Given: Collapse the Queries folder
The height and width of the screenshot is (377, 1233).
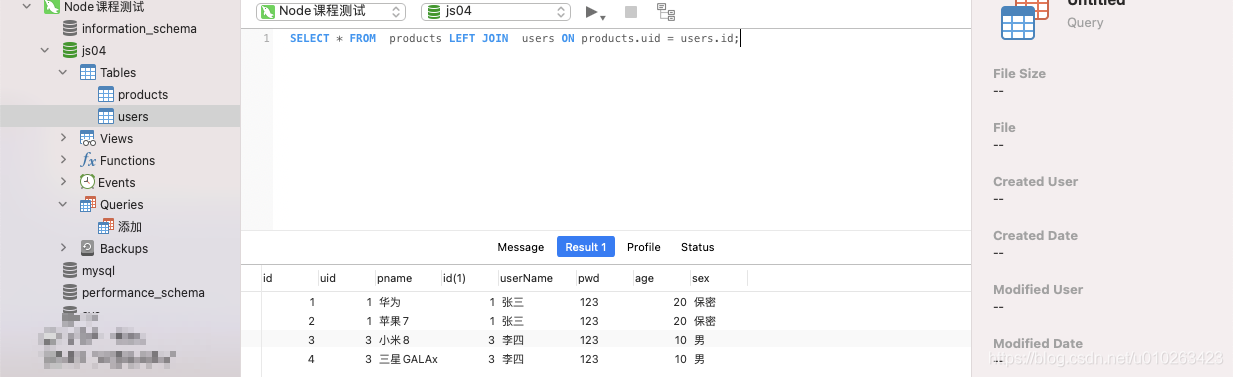Looking at the screenshot, I should tap(64, 205).
